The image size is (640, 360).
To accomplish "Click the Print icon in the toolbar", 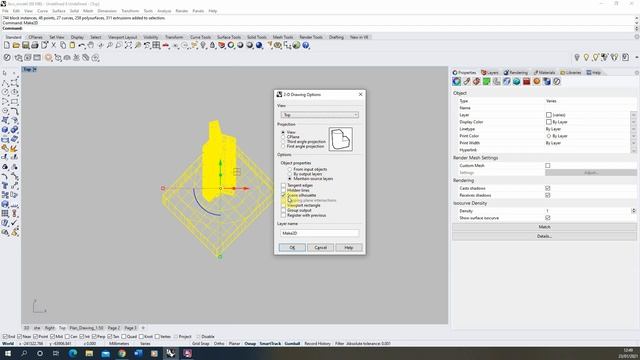I will point(35,45).
